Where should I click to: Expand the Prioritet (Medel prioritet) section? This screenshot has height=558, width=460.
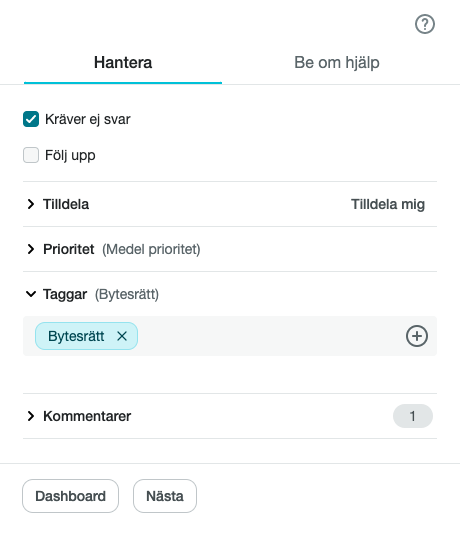tap(122, 249)
